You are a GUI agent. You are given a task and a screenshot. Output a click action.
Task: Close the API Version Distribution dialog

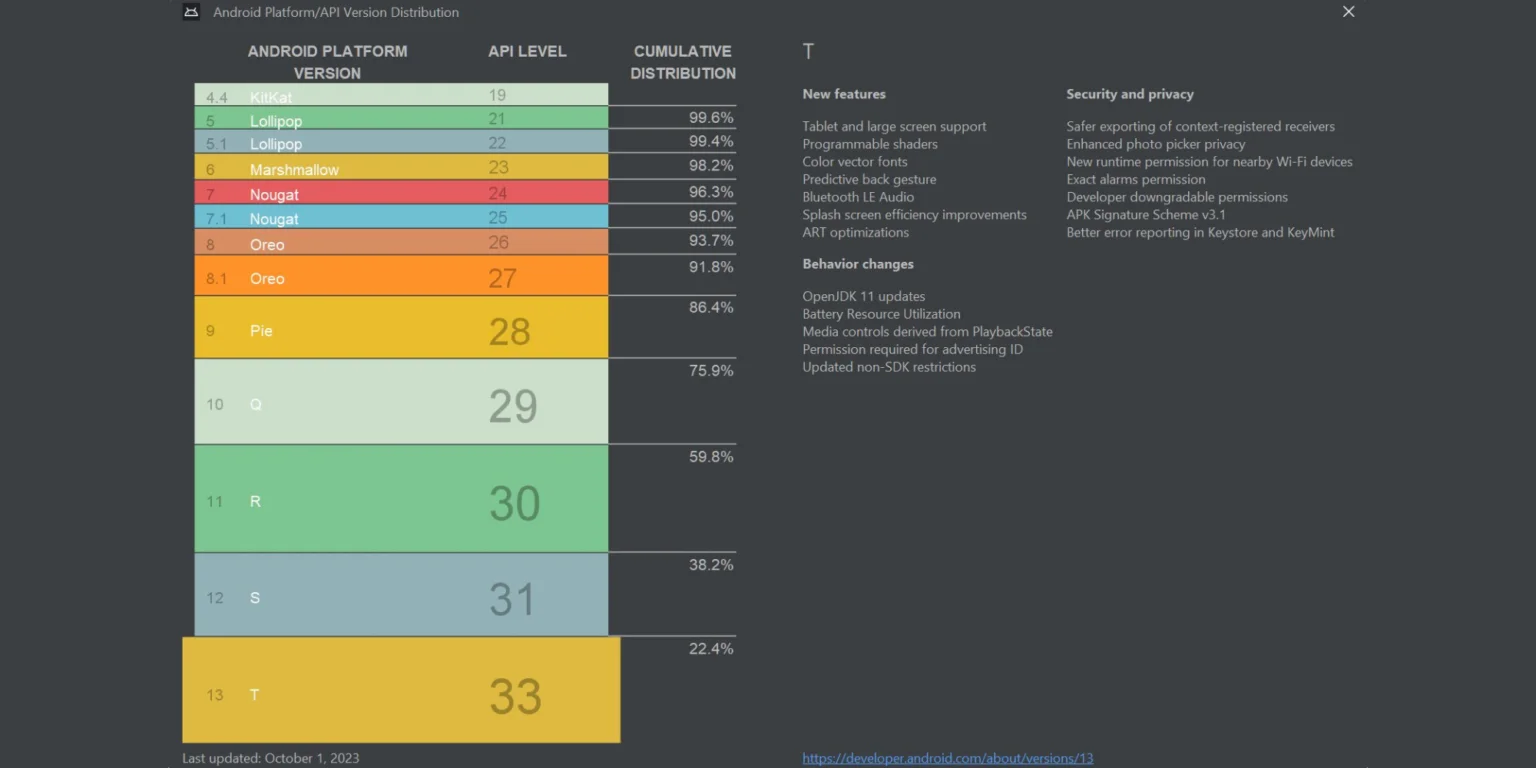point(1348,12)
